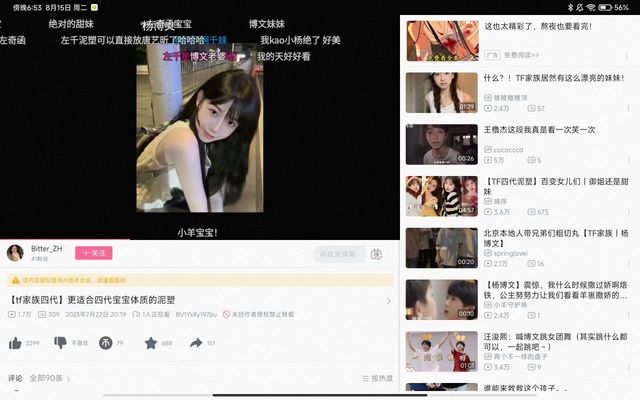Open more options for 汪浚熙 video
640x400 pixels.
pyautogui.click(x=628, y=367)
